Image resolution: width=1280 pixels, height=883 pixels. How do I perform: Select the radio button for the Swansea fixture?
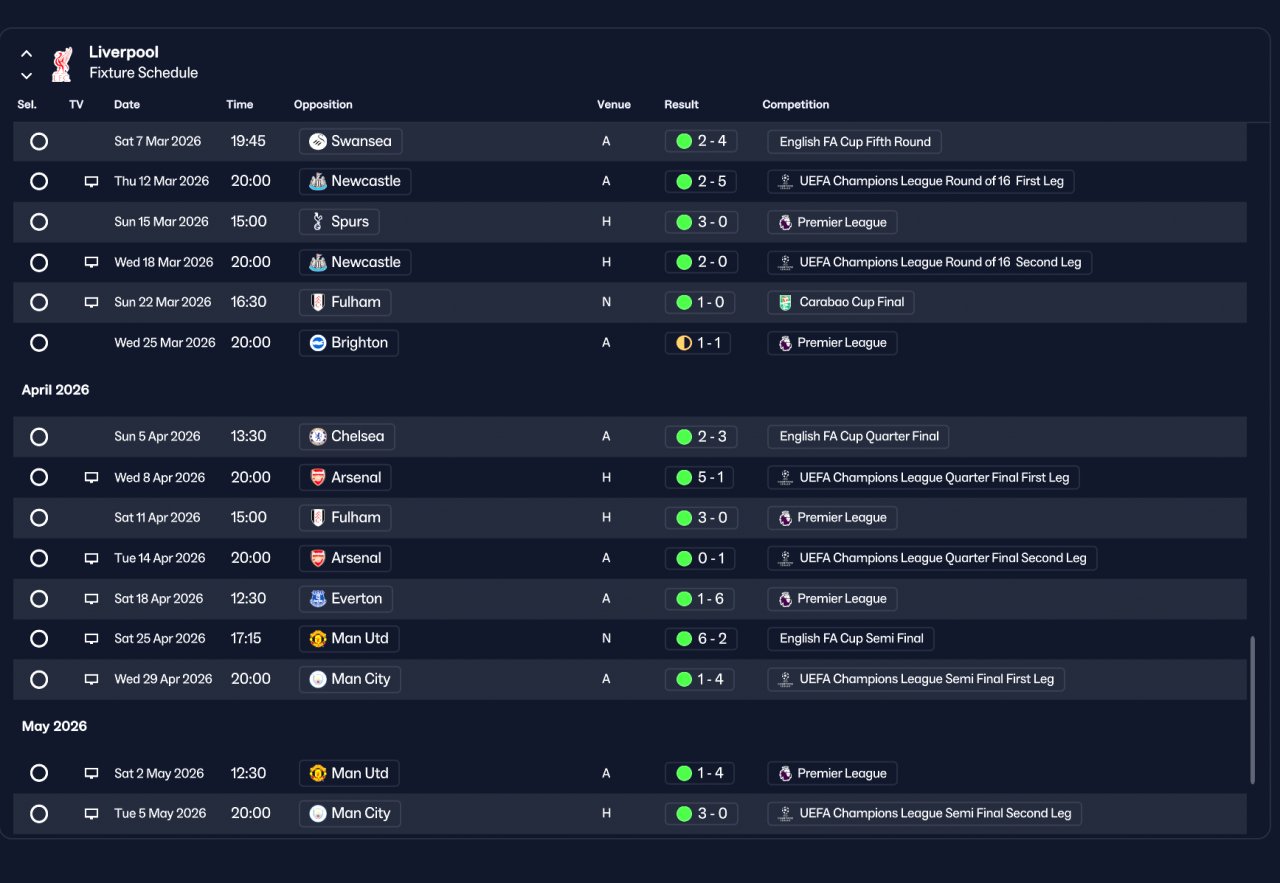pos(39,141)
